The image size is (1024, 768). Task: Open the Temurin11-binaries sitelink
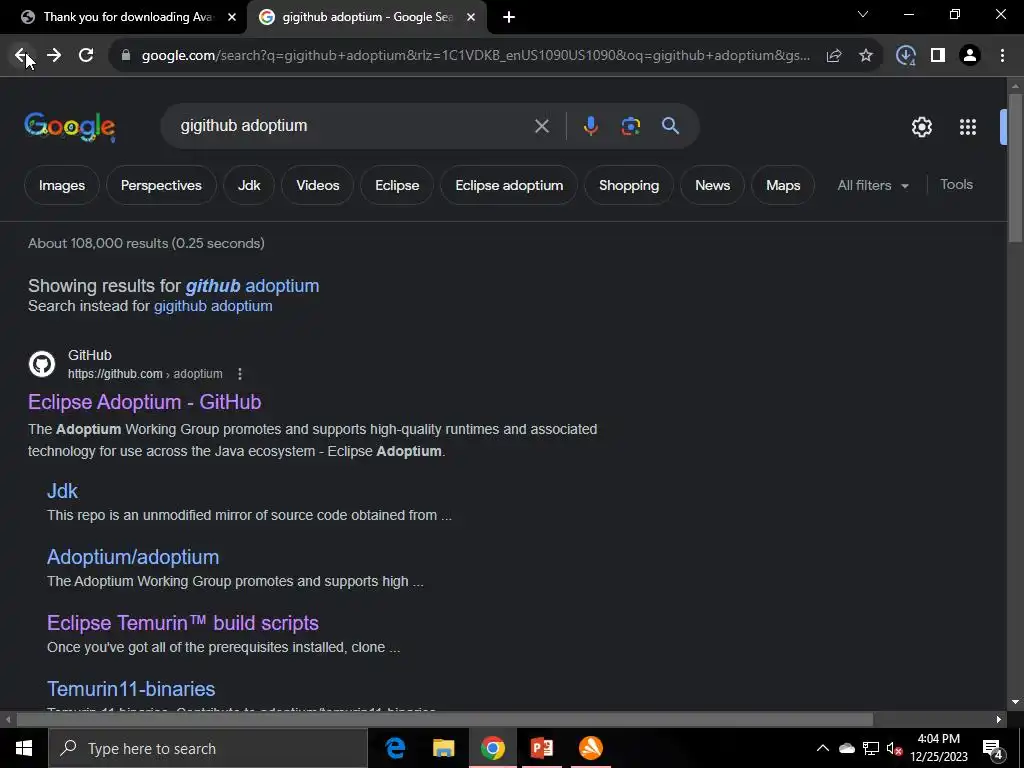coord(131,689)
